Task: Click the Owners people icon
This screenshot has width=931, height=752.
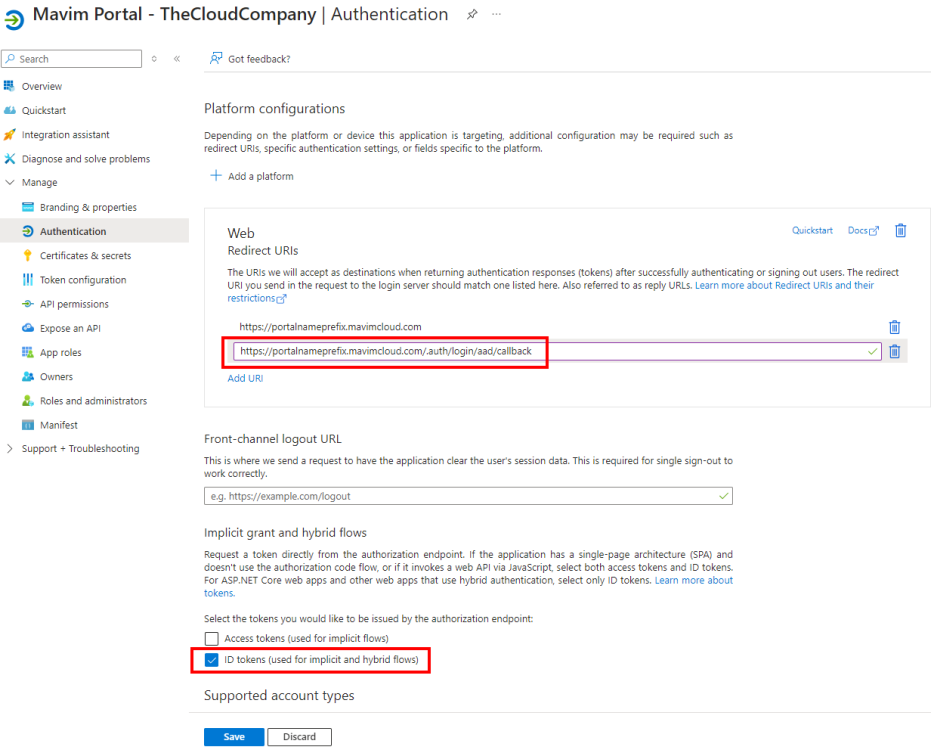Action: (x=28, y=376)
